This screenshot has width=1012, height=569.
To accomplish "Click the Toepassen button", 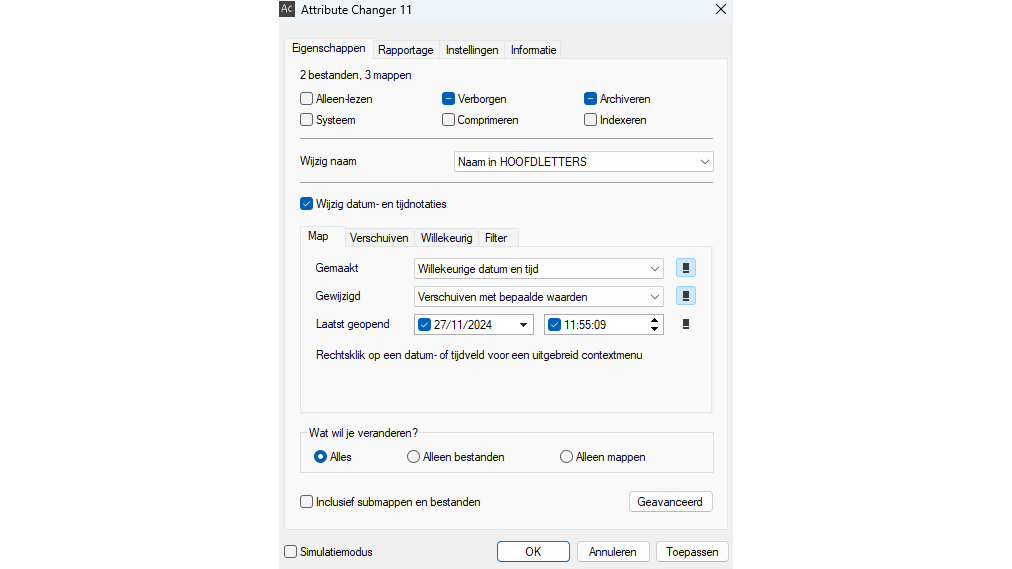I will 692,552.
